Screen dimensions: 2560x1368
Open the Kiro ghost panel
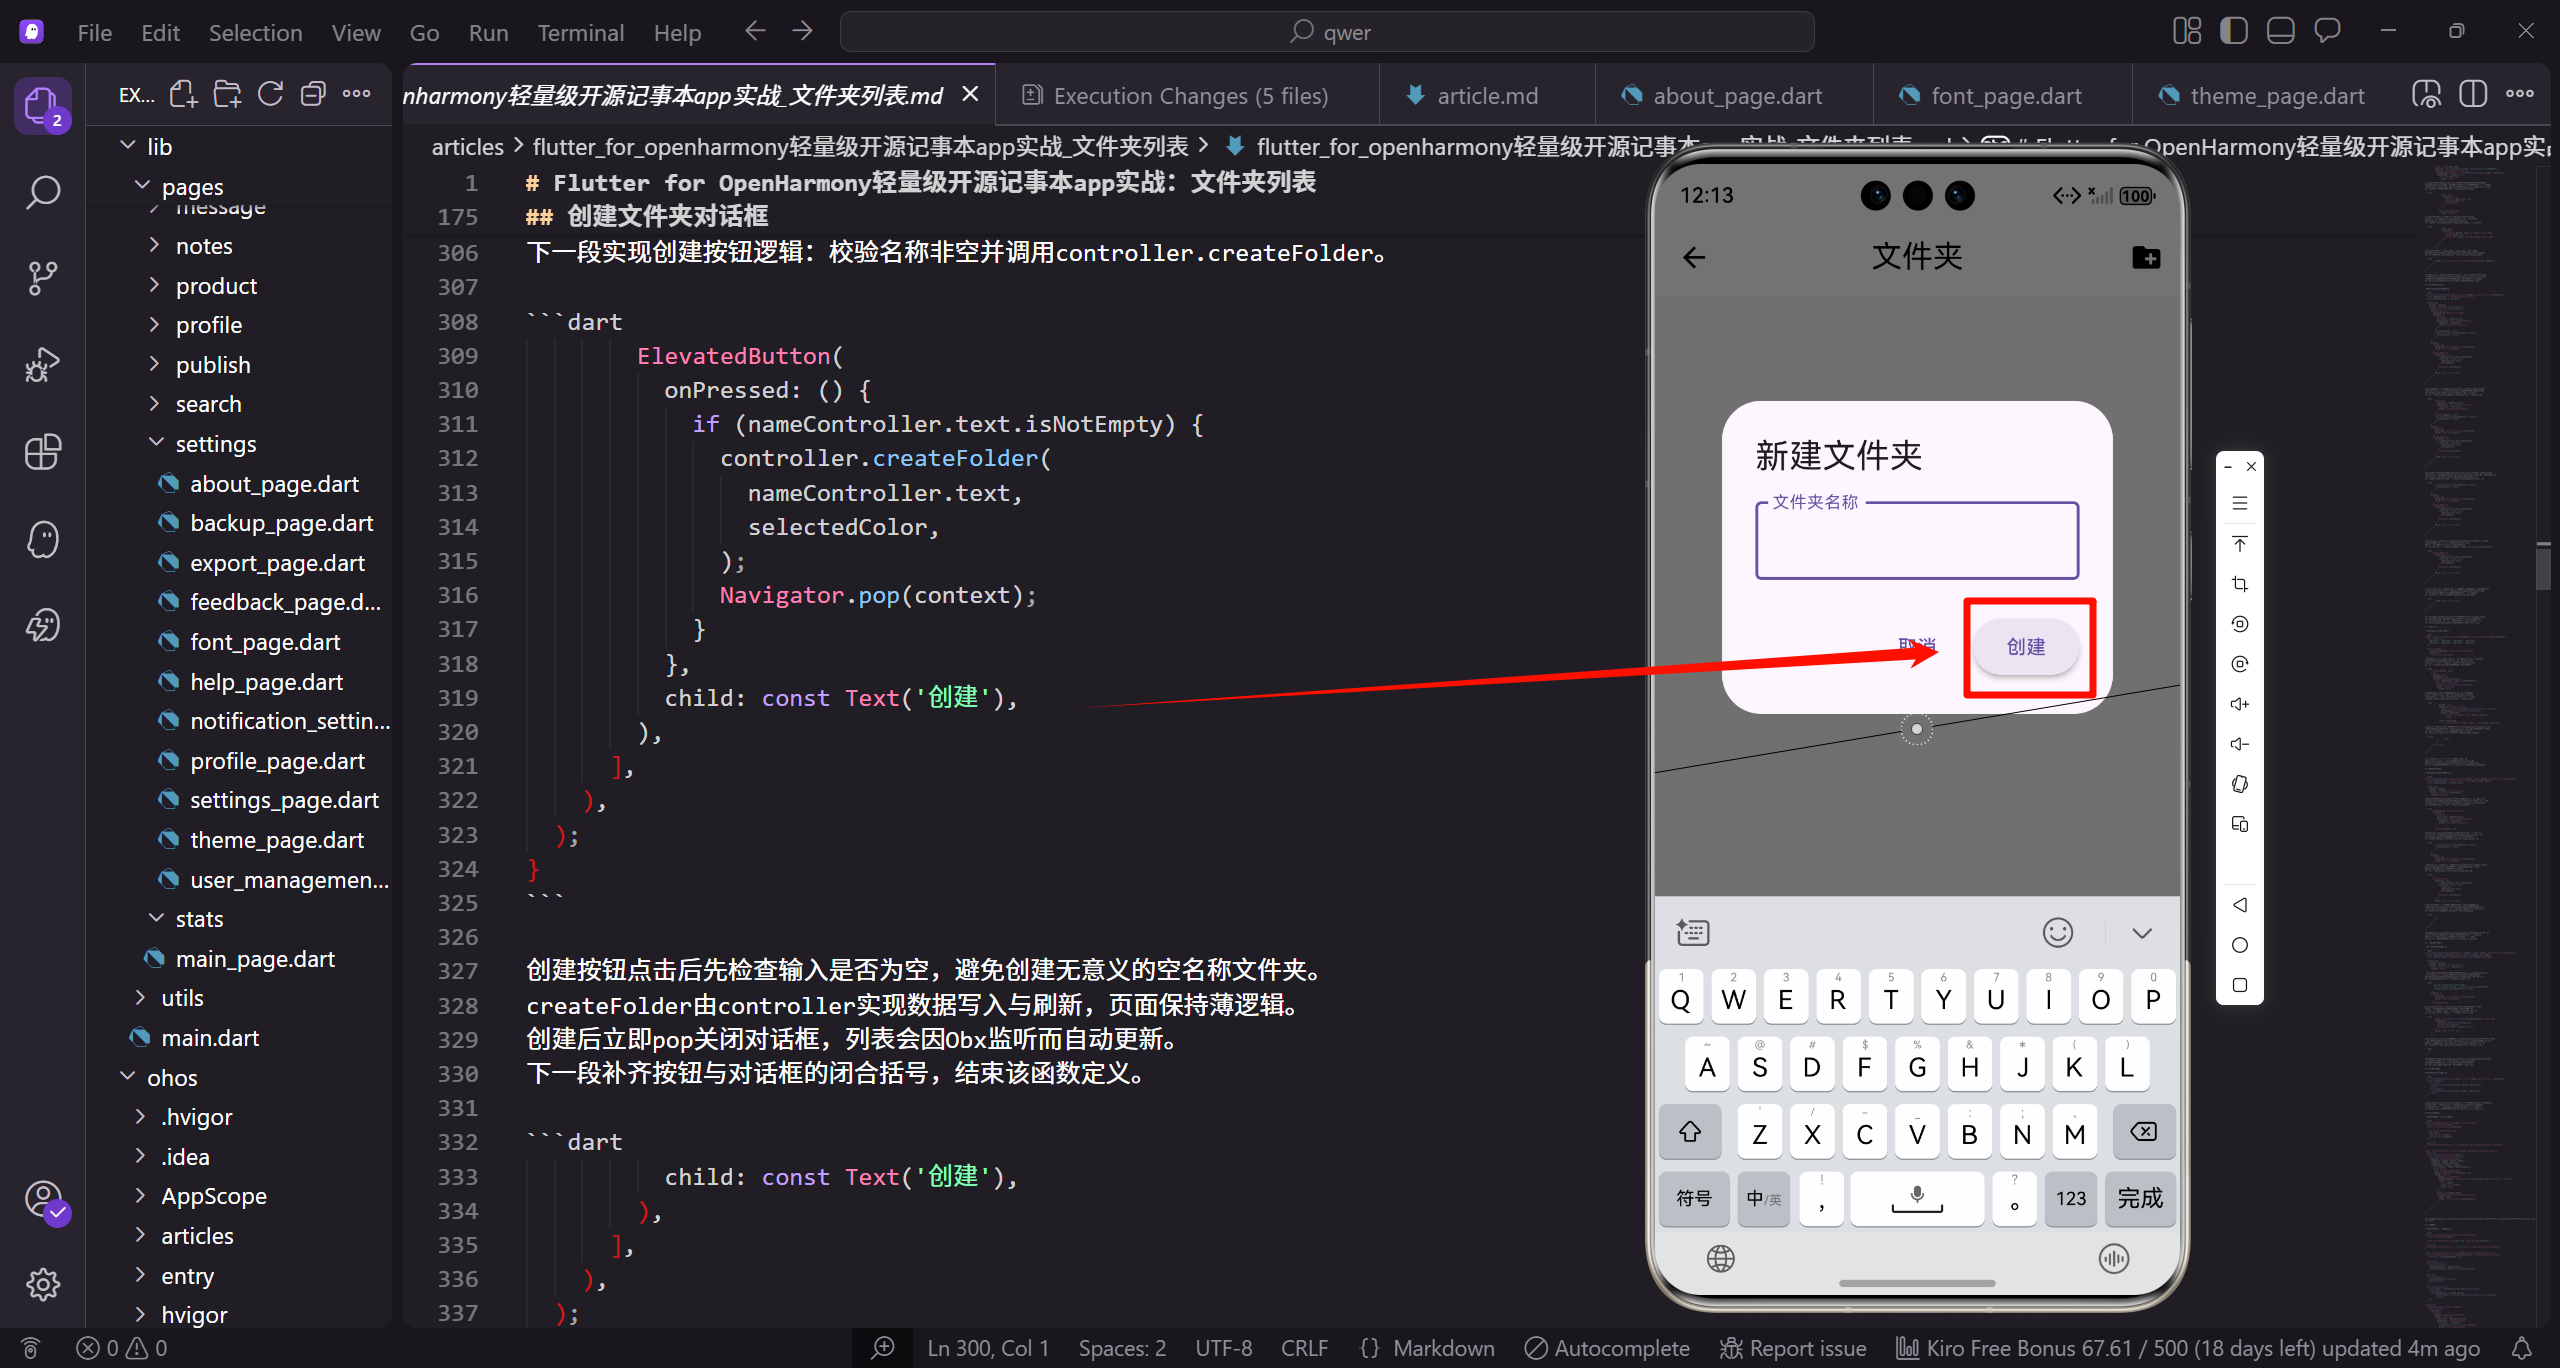pos(43,539)
